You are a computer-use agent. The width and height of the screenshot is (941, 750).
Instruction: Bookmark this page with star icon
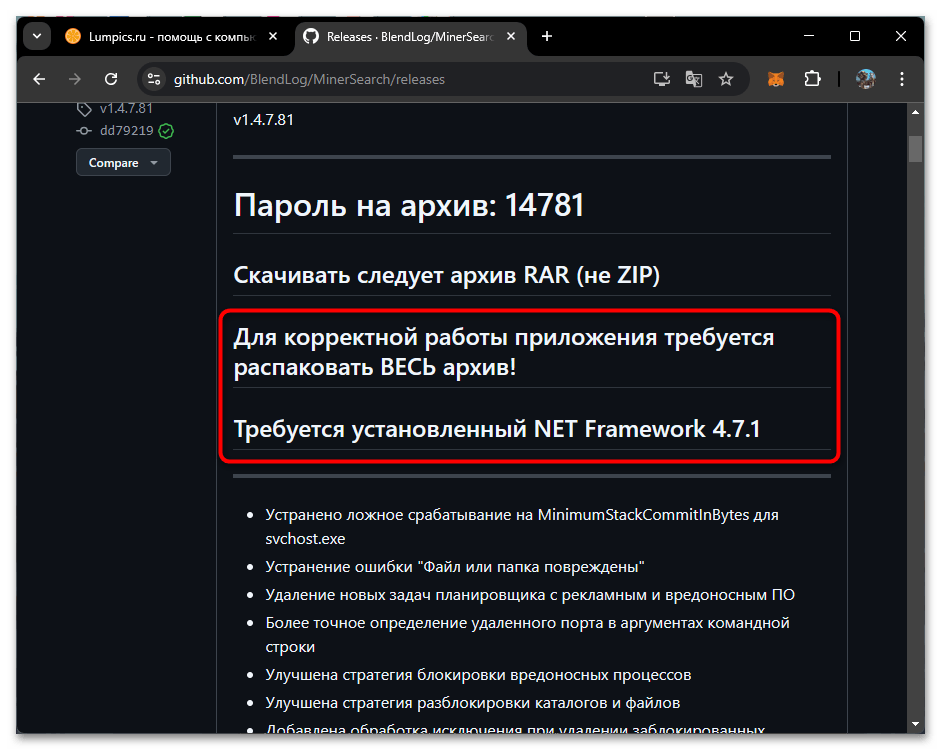tap(726, 79)
